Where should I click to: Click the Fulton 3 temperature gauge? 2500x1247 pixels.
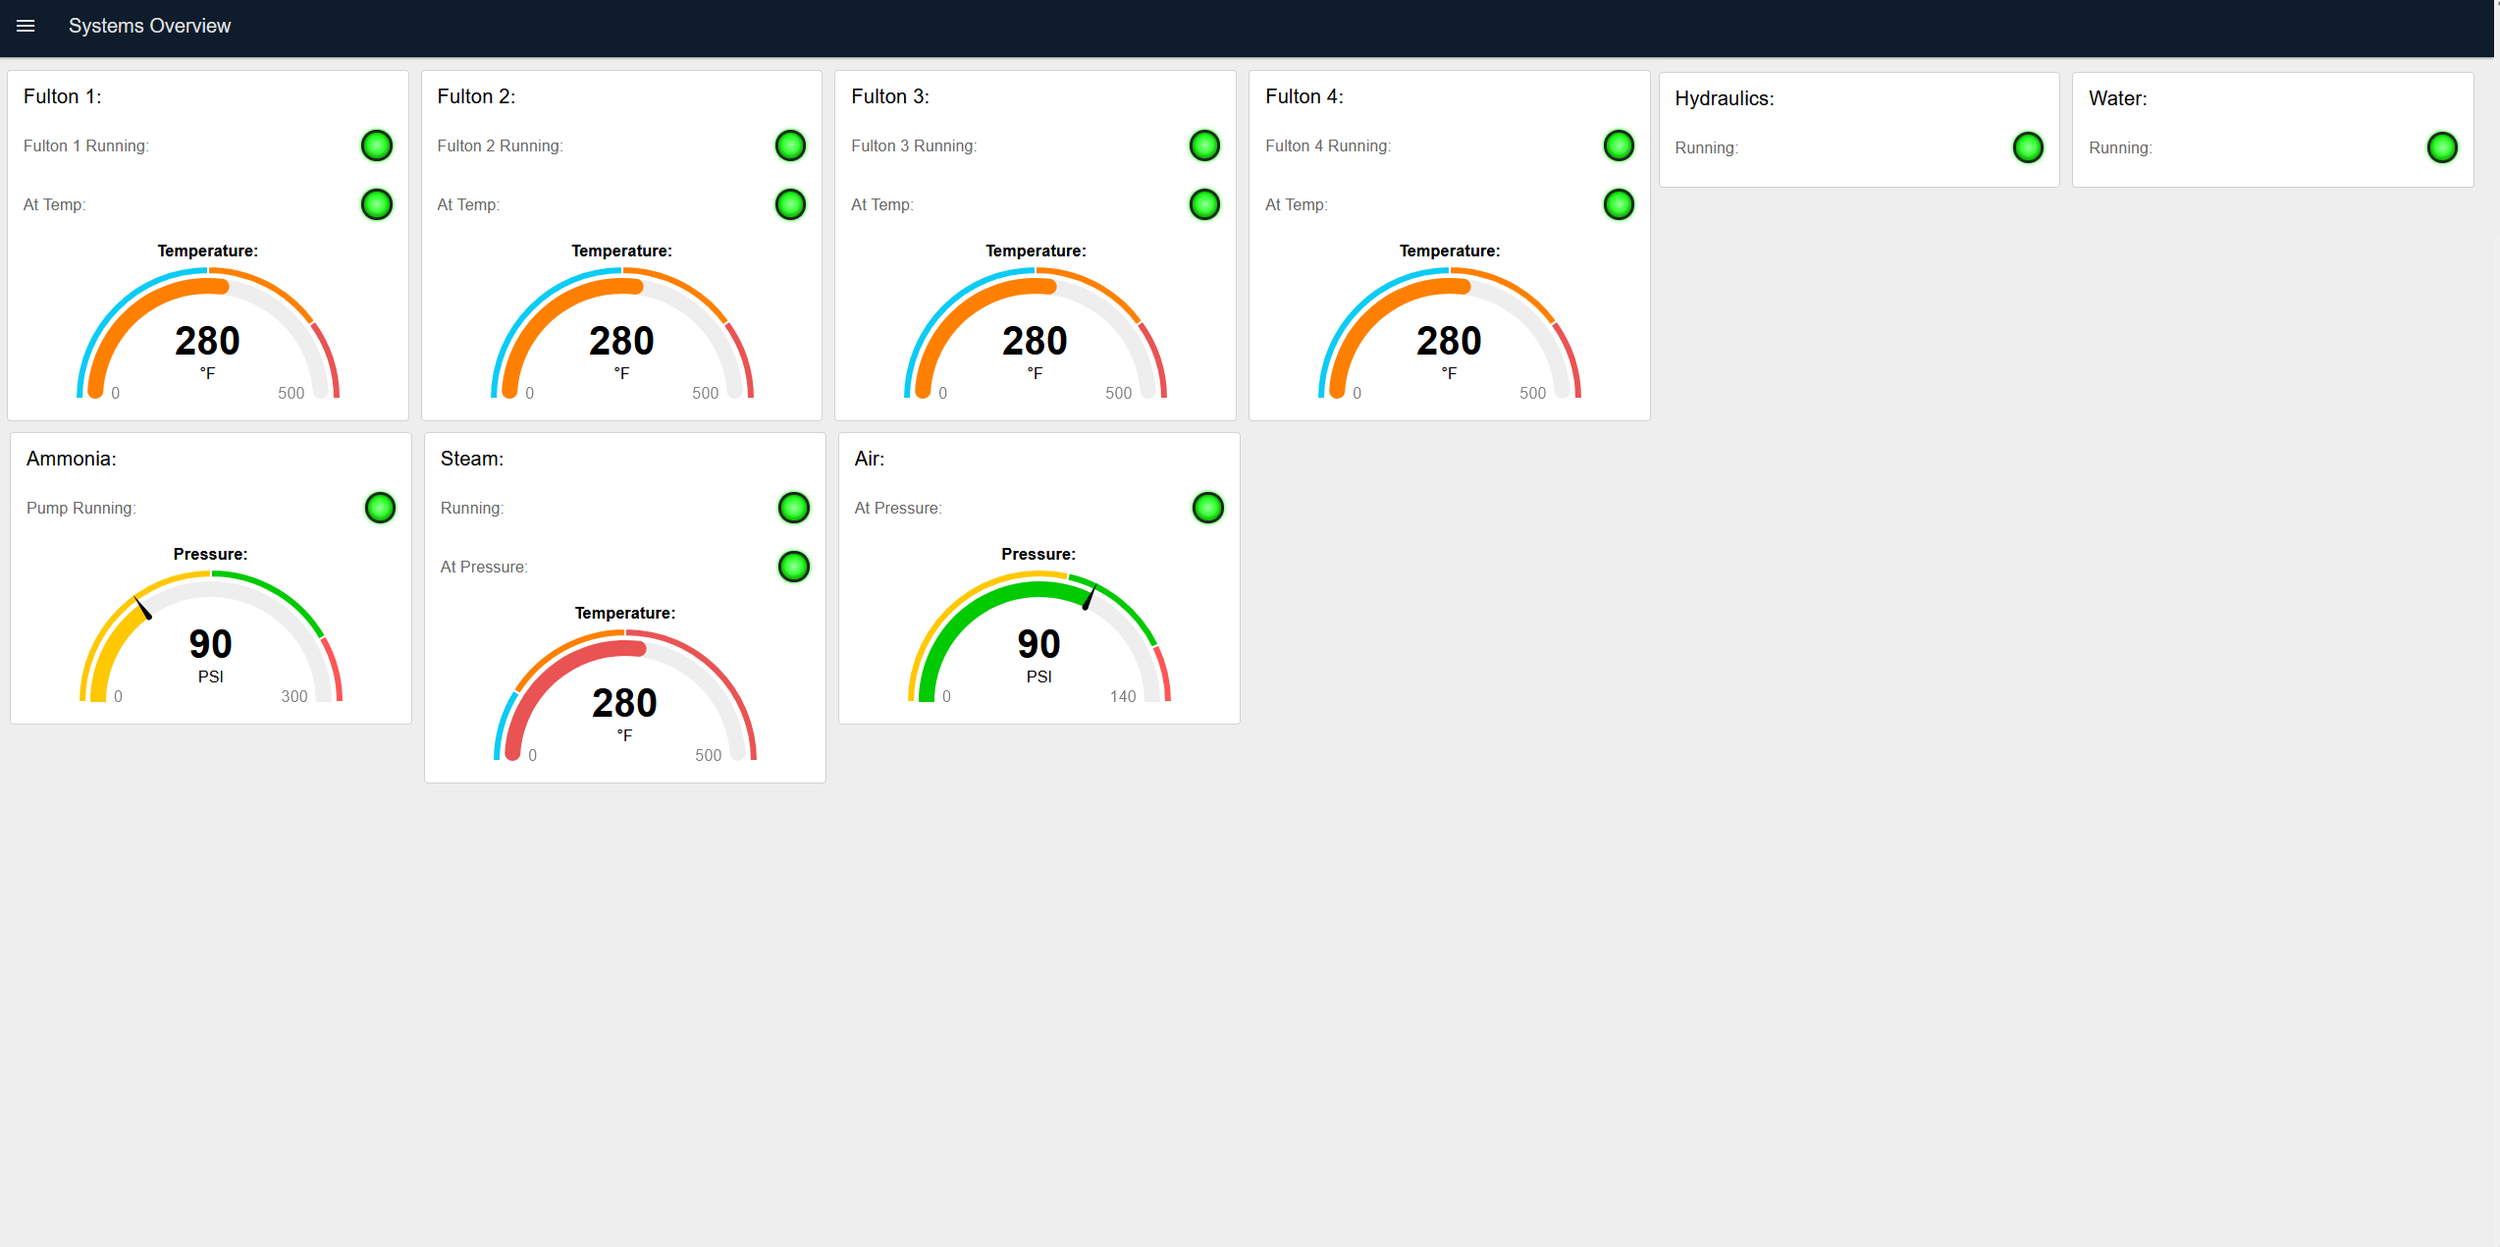click(1036, 334)
